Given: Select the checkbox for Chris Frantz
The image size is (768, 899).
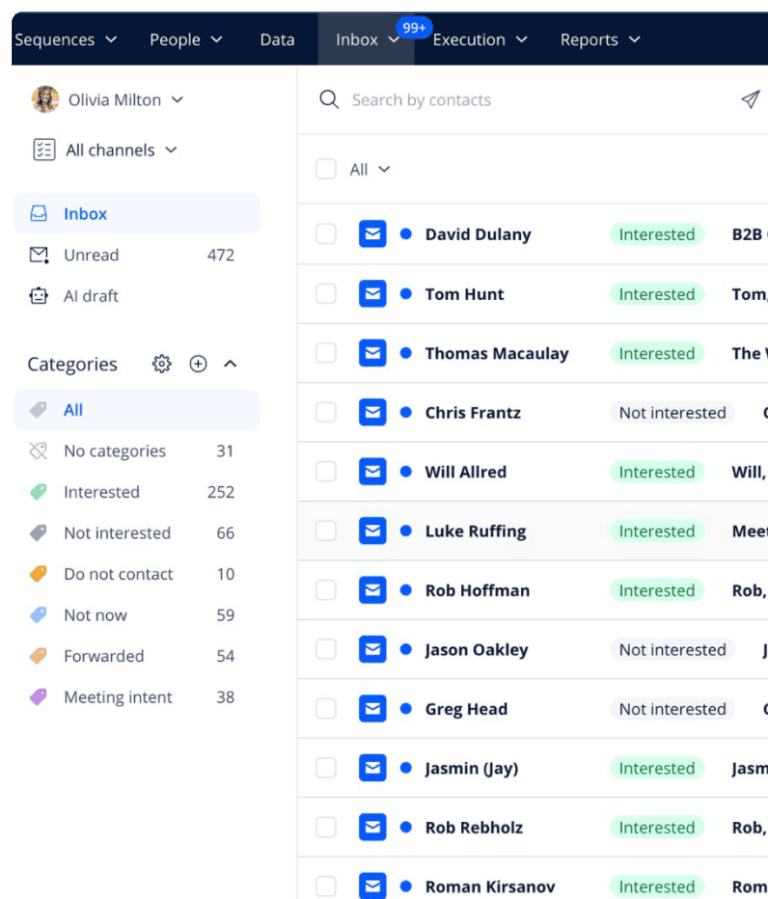Looking at the screenshot, I should (326, 412).
